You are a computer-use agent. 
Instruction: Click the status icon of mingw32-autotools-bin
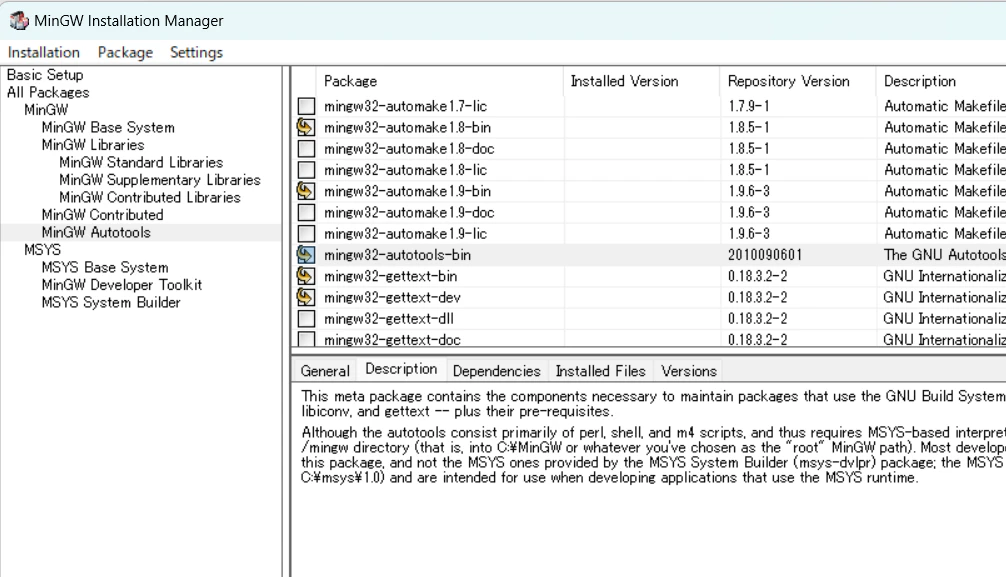[306, 255]
